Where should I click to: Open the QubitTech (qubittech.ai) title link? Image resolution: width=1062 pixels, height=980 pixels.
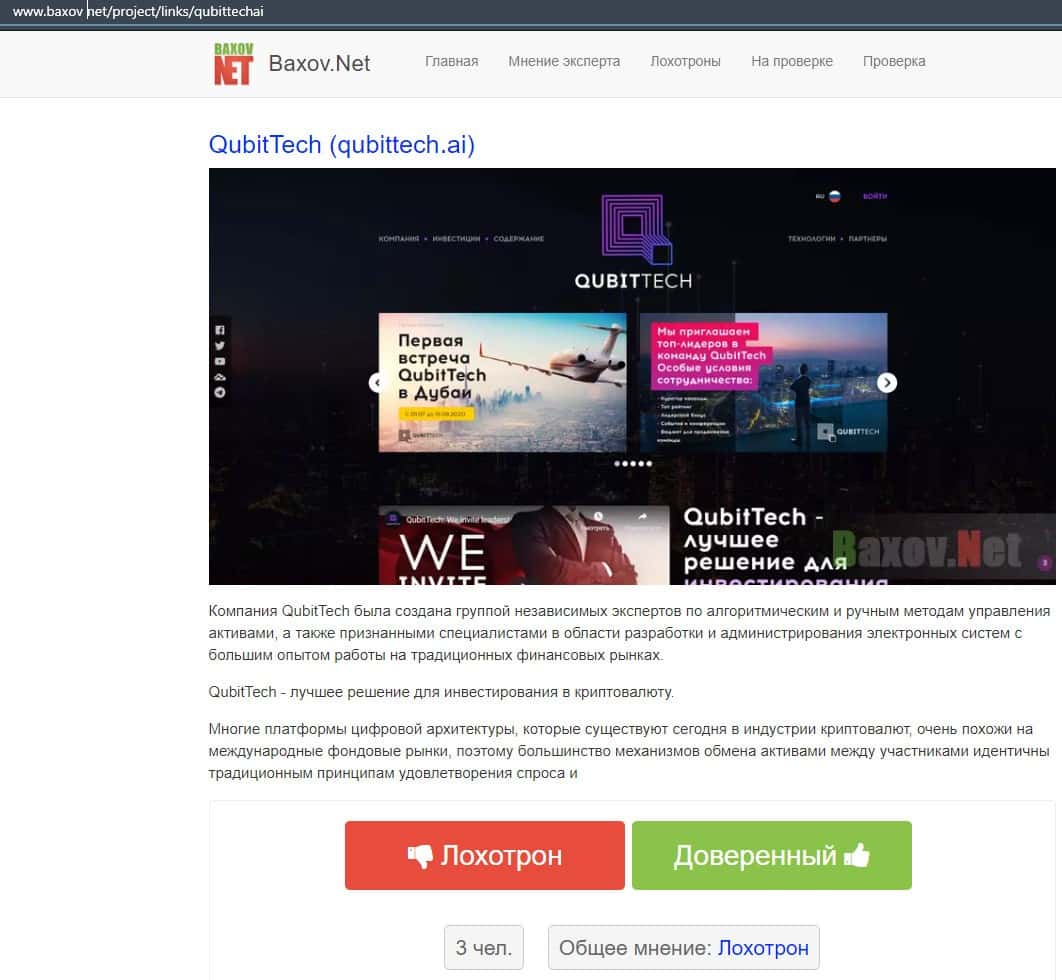(x=342, y=145)
